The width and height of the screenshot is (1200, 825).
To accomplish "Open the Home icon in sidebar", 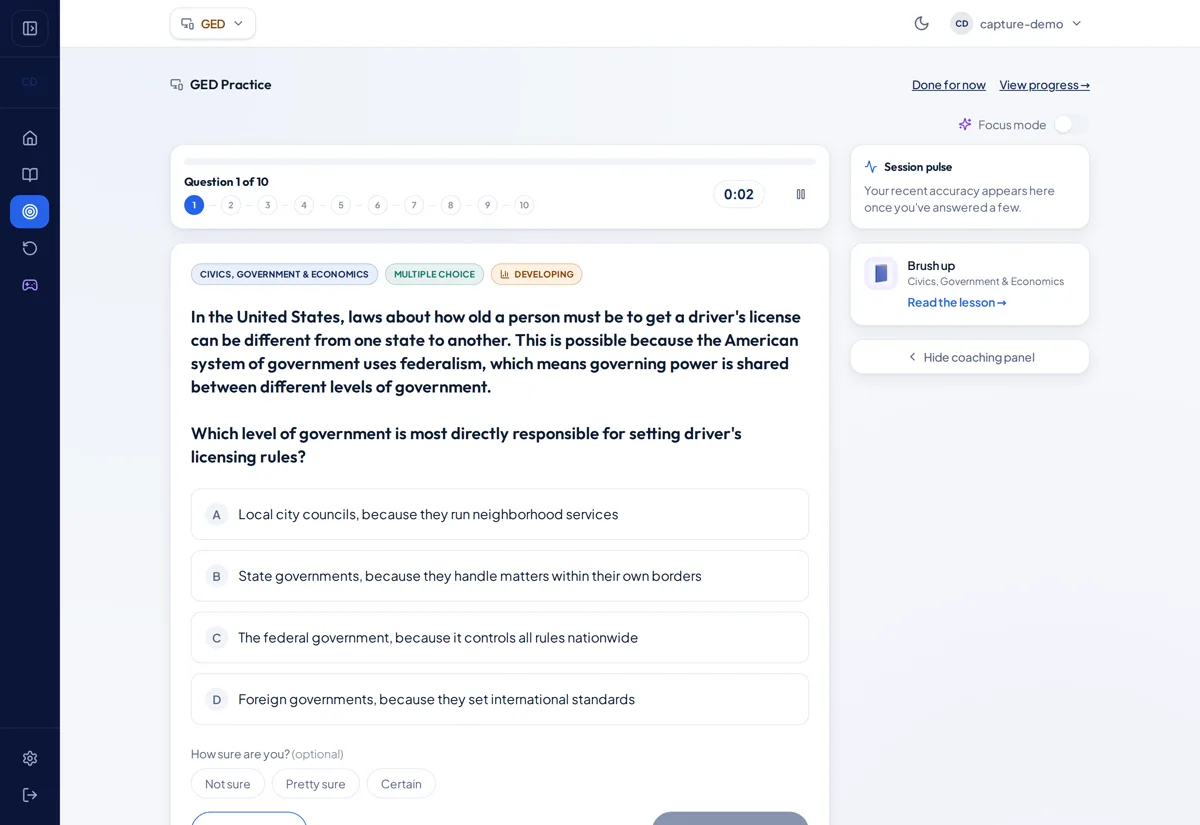I will pos(30,138).
